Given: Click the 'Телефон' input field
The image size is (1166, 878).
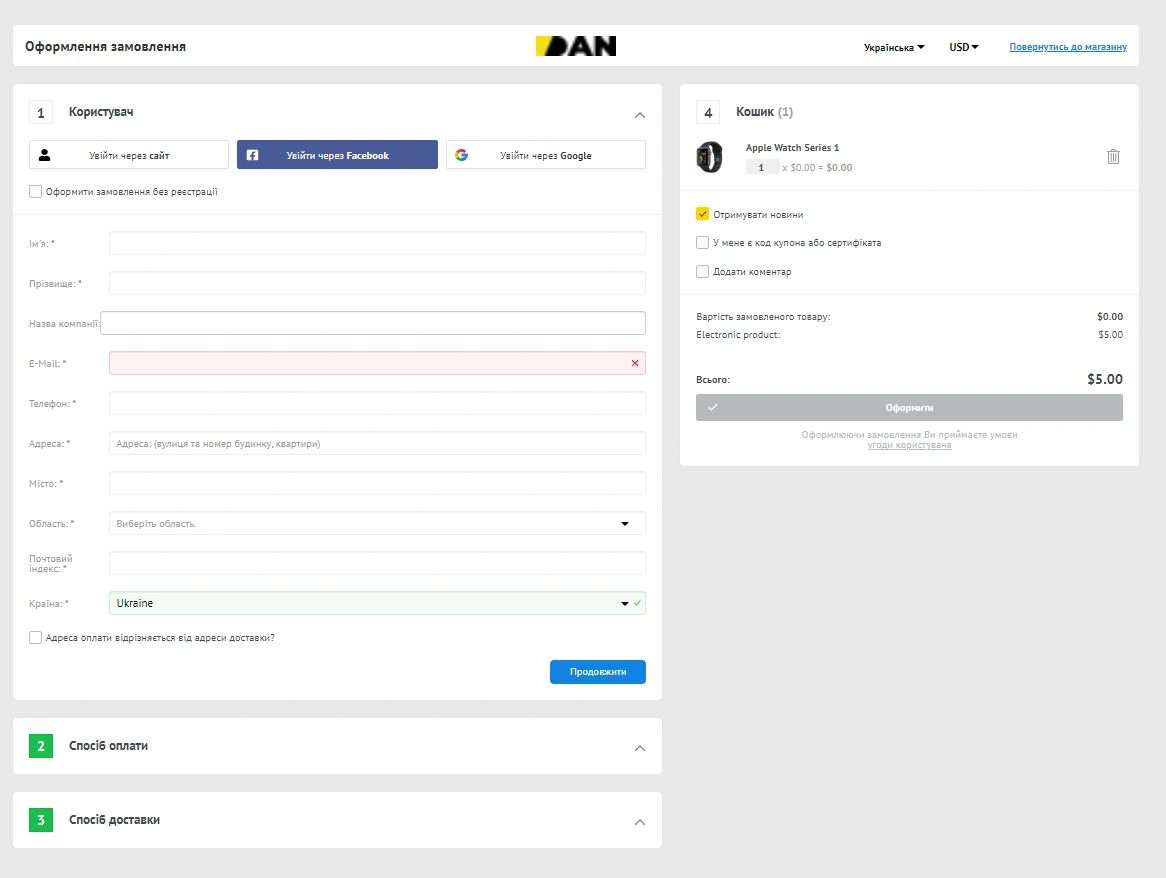Looking at the screenshot, I should pyautogui.click(x=377, y=403).
